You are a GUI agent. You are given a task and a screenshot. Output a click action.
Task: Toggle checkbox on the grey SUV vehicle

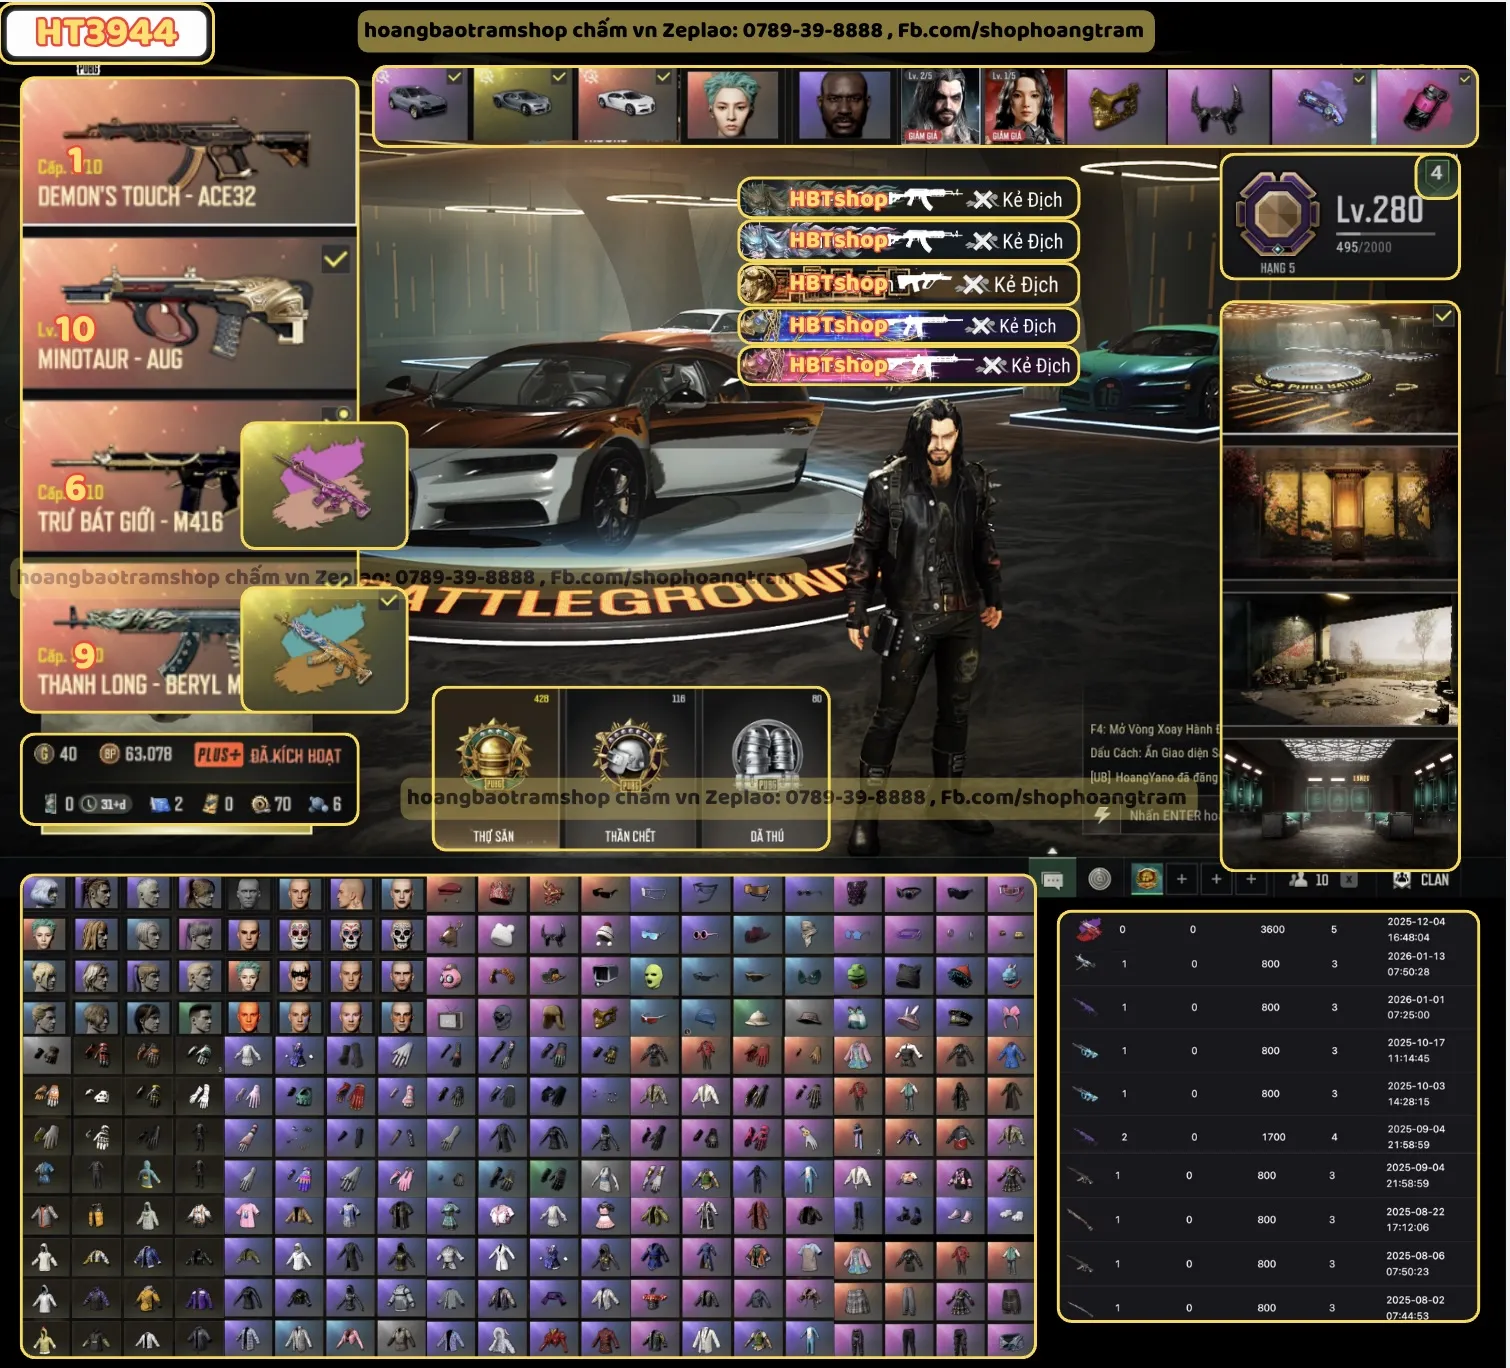coord(455,77)
